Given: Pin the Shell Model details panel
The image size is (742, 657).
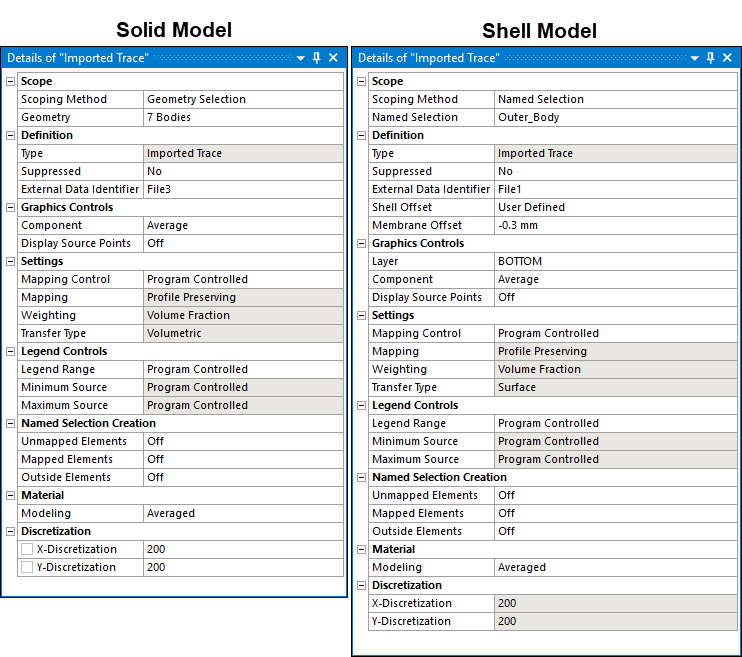Looking at the screenshot, I should click(x=710, y=58).
